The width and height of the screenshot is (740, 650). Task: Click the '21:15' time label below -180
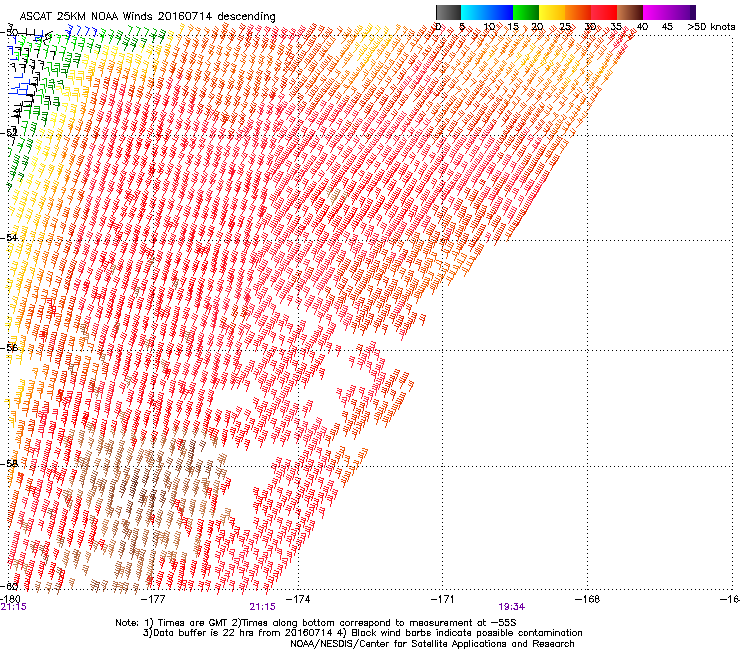pyautogui.click(x=14, y=607)
